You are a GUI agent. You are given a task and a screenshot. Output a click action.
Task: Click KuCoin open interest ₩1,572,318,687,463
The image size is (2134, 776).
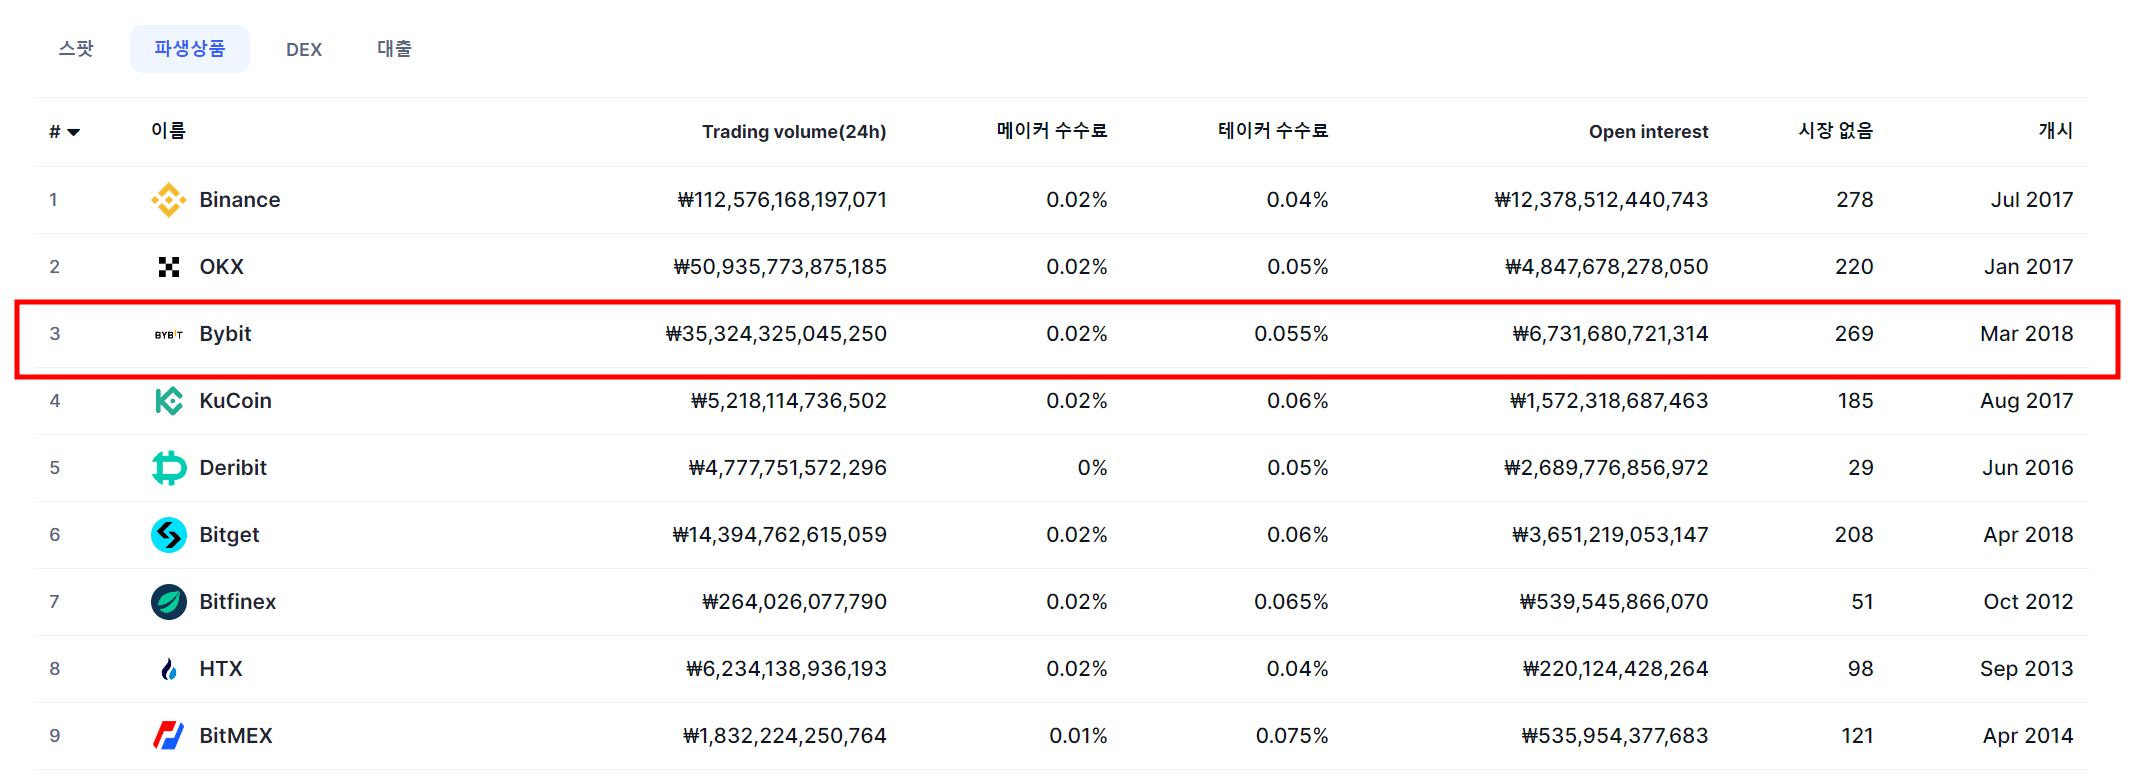point(1609,401)
